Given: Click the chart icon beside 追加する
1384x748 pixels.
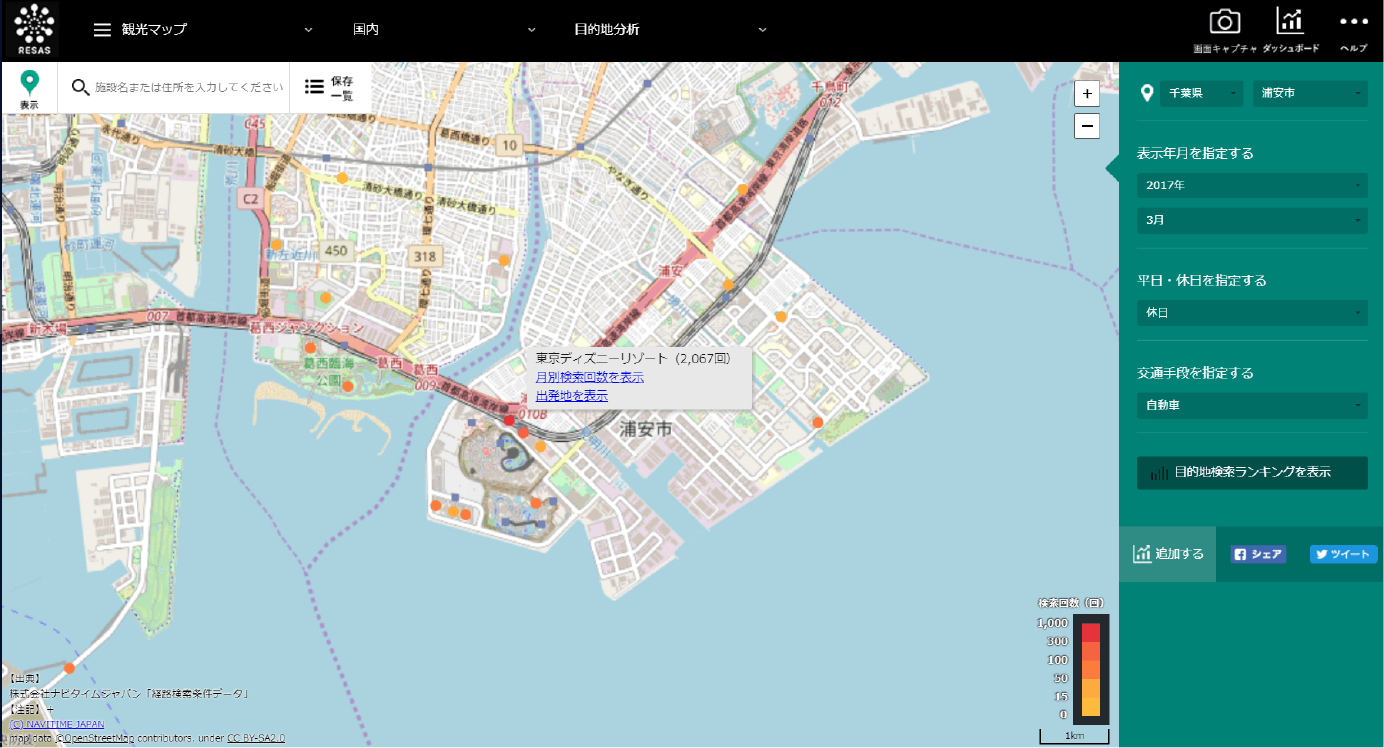Looking at the screenshot, I should pyautogui.click(x=1141, y=554).
